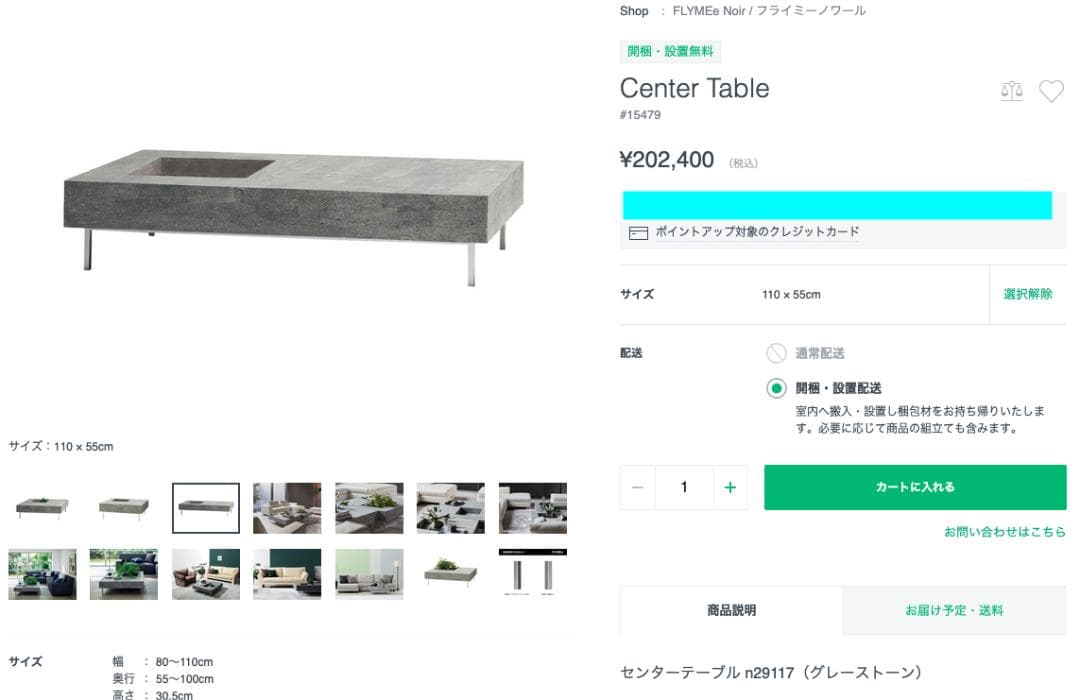The image size is (1080, 700).
Task: Select the navy blue sofa room thumbnail
Action: 42,574
